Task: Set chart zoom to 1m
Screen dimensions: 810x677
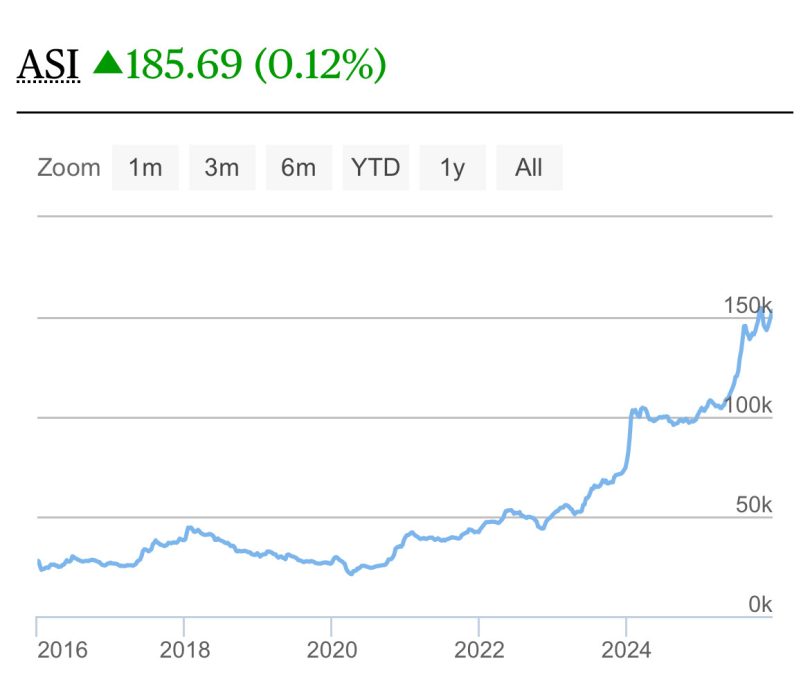Action: (145, 168)
